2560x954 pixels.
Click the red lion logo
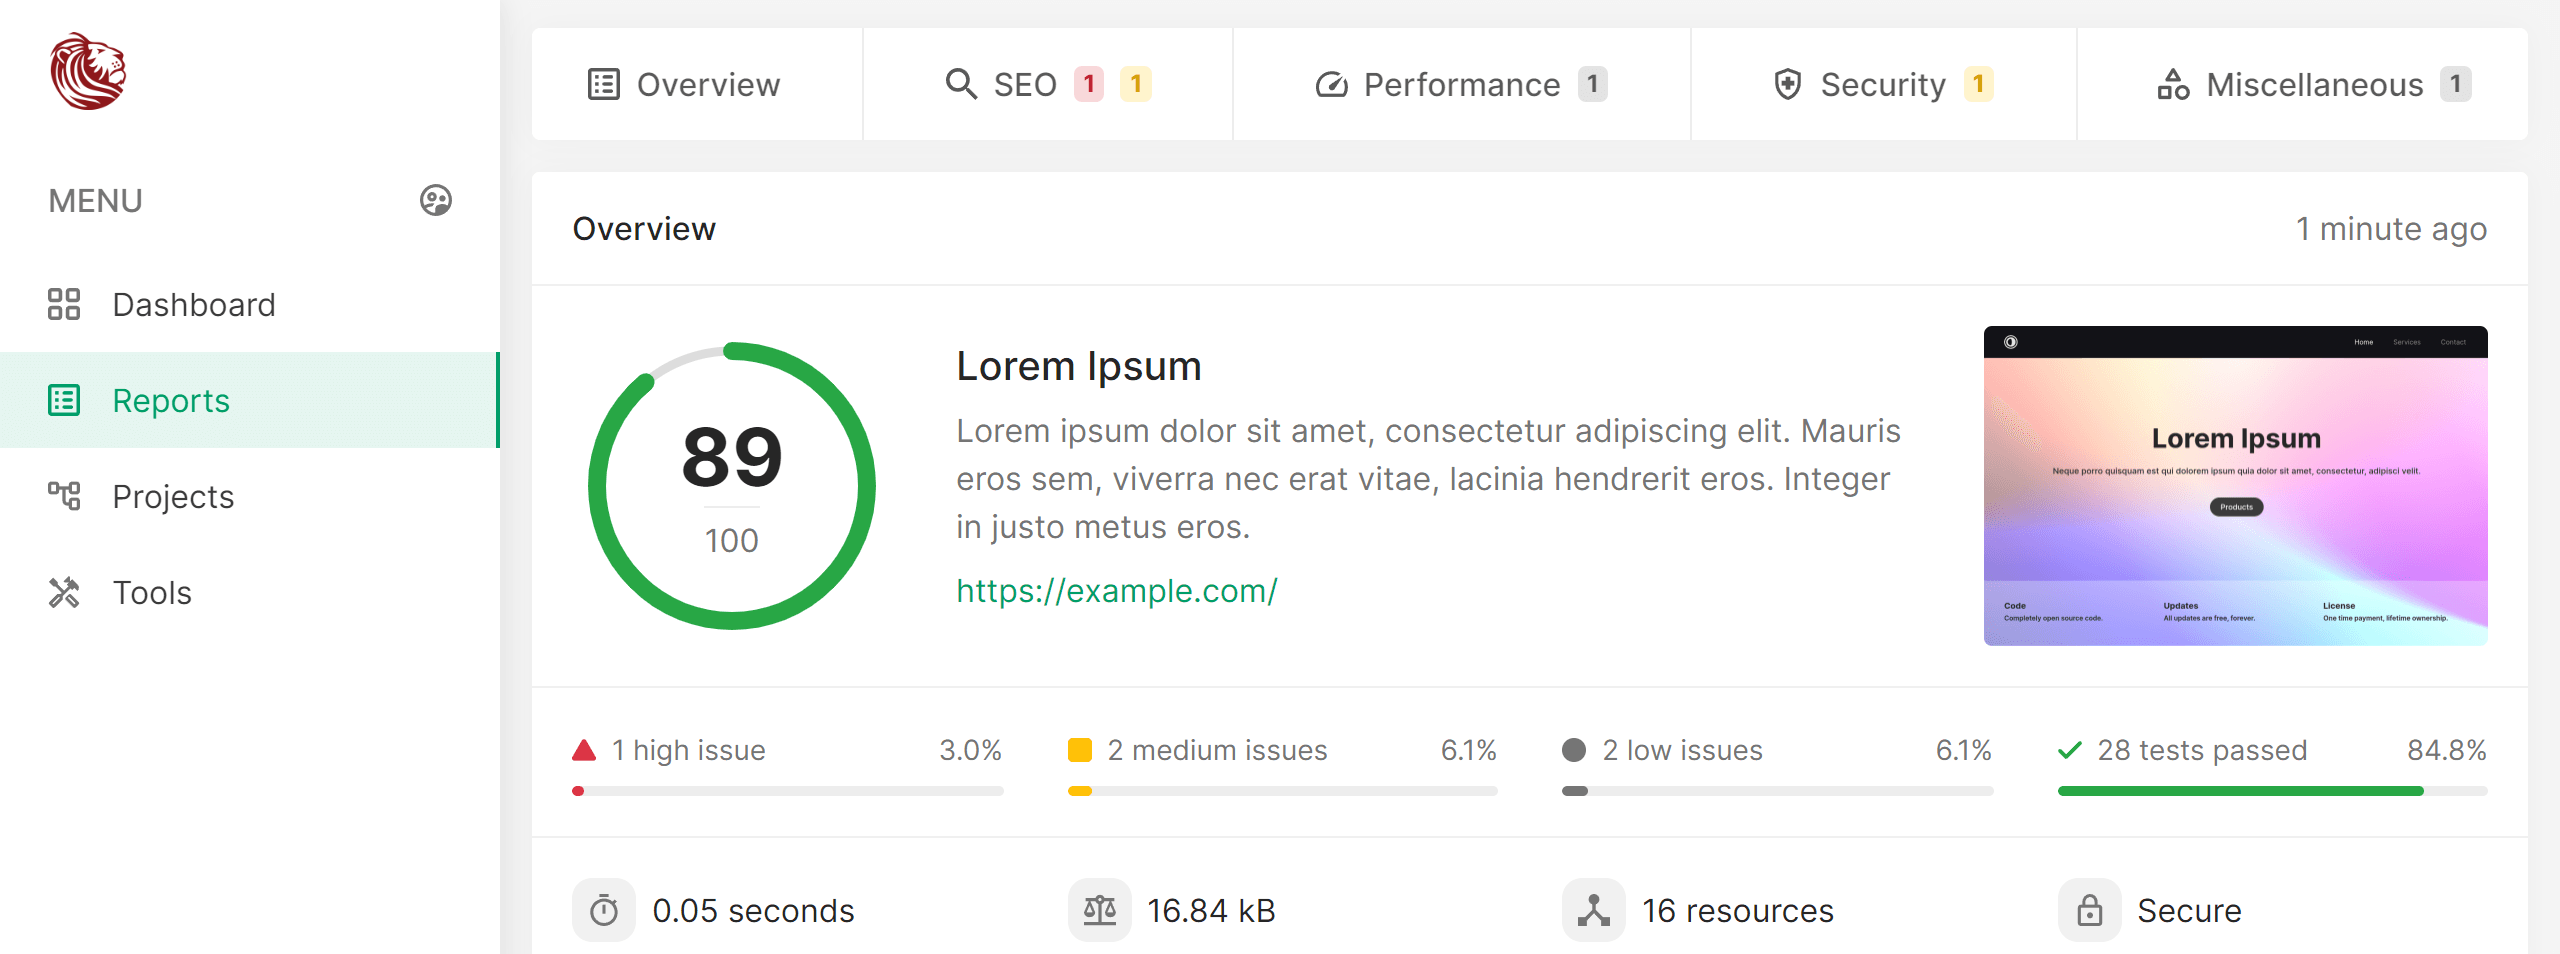tap(88, 72)
